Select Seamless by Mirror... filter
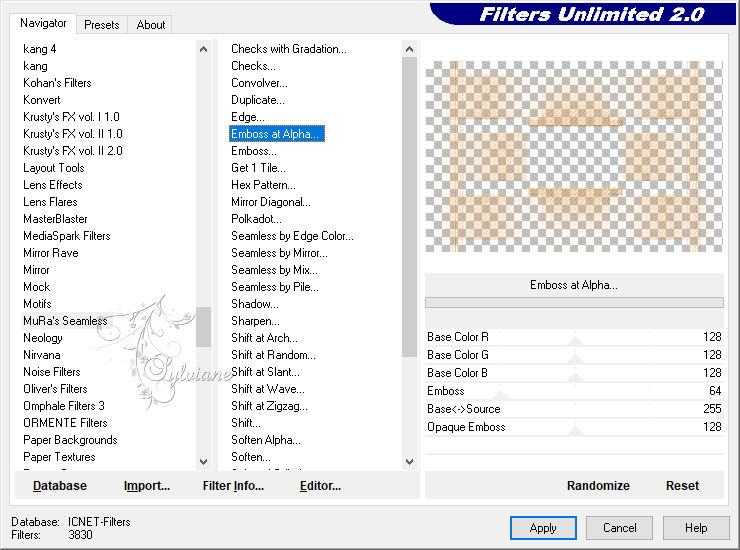This screenshot has height=550, width=740. 279,253
